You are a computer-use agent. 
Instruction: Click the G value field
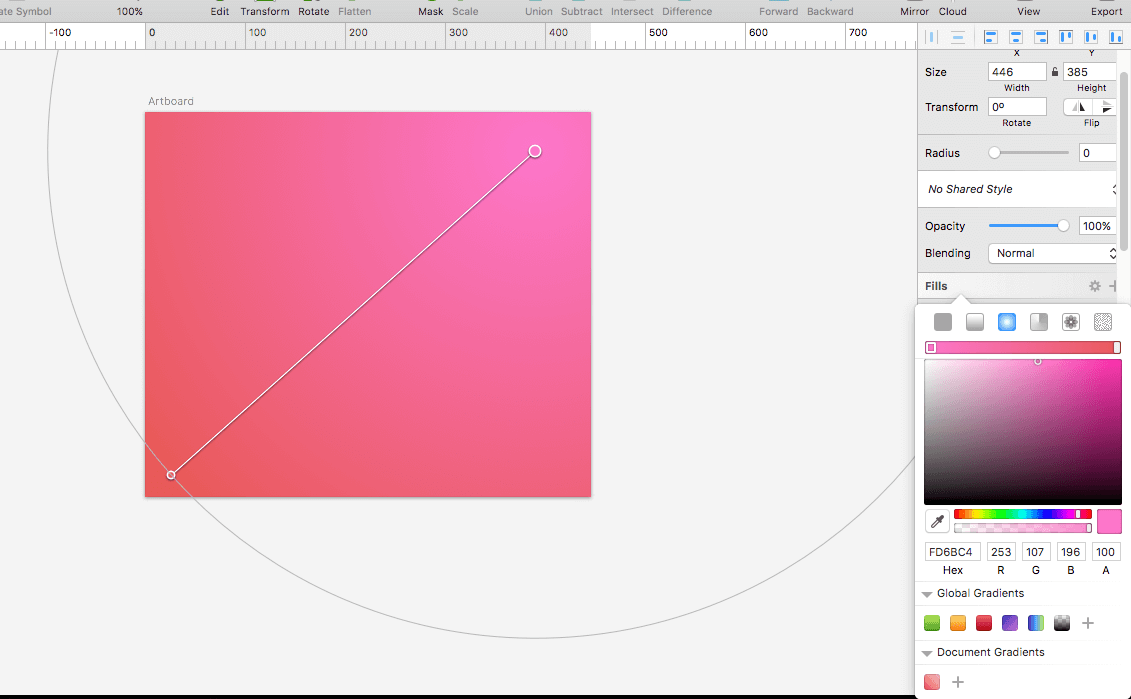[x=1036, y=552]
